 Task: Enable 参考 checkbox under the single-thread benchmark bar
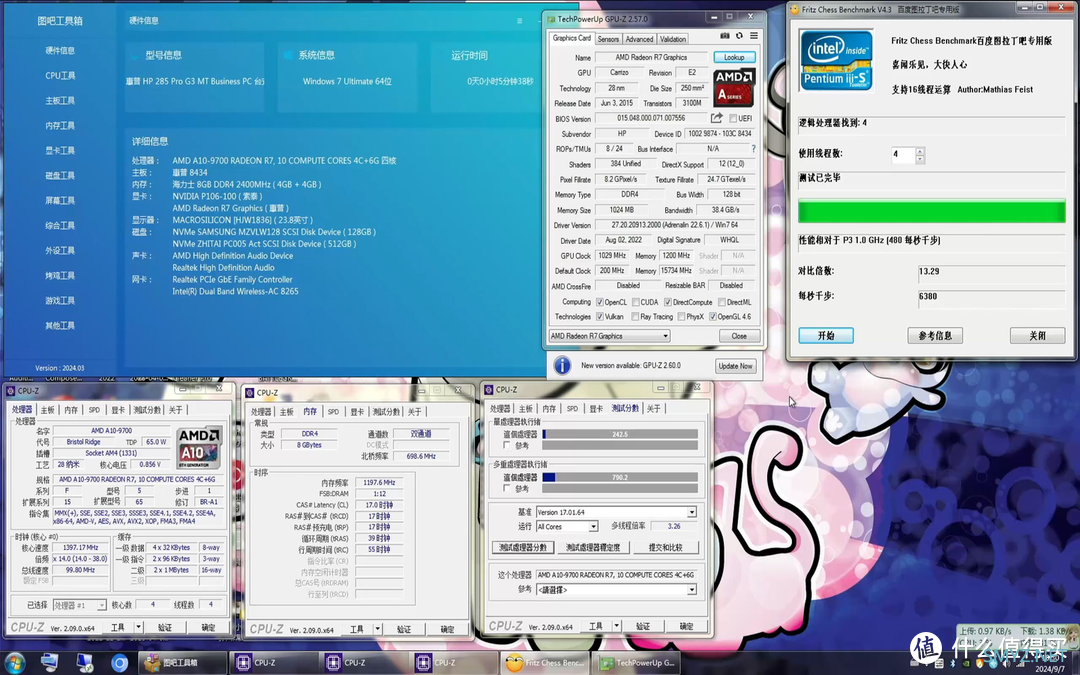pyautogui.click(x=508, y=446)
